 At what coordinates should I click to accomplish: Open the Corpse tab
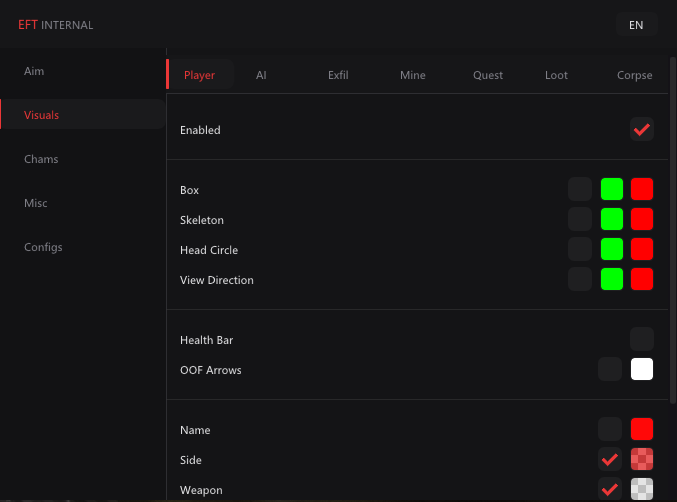(x=634, y=75)
